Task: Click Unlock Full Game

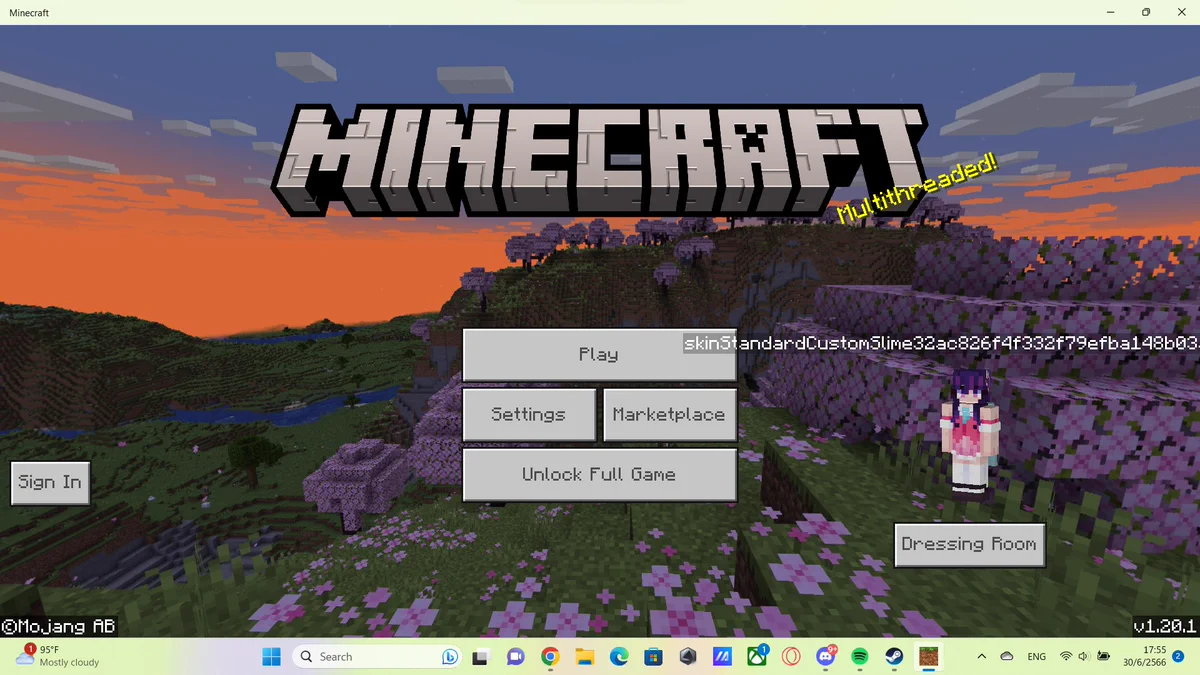Action: (x=599, y=474)
